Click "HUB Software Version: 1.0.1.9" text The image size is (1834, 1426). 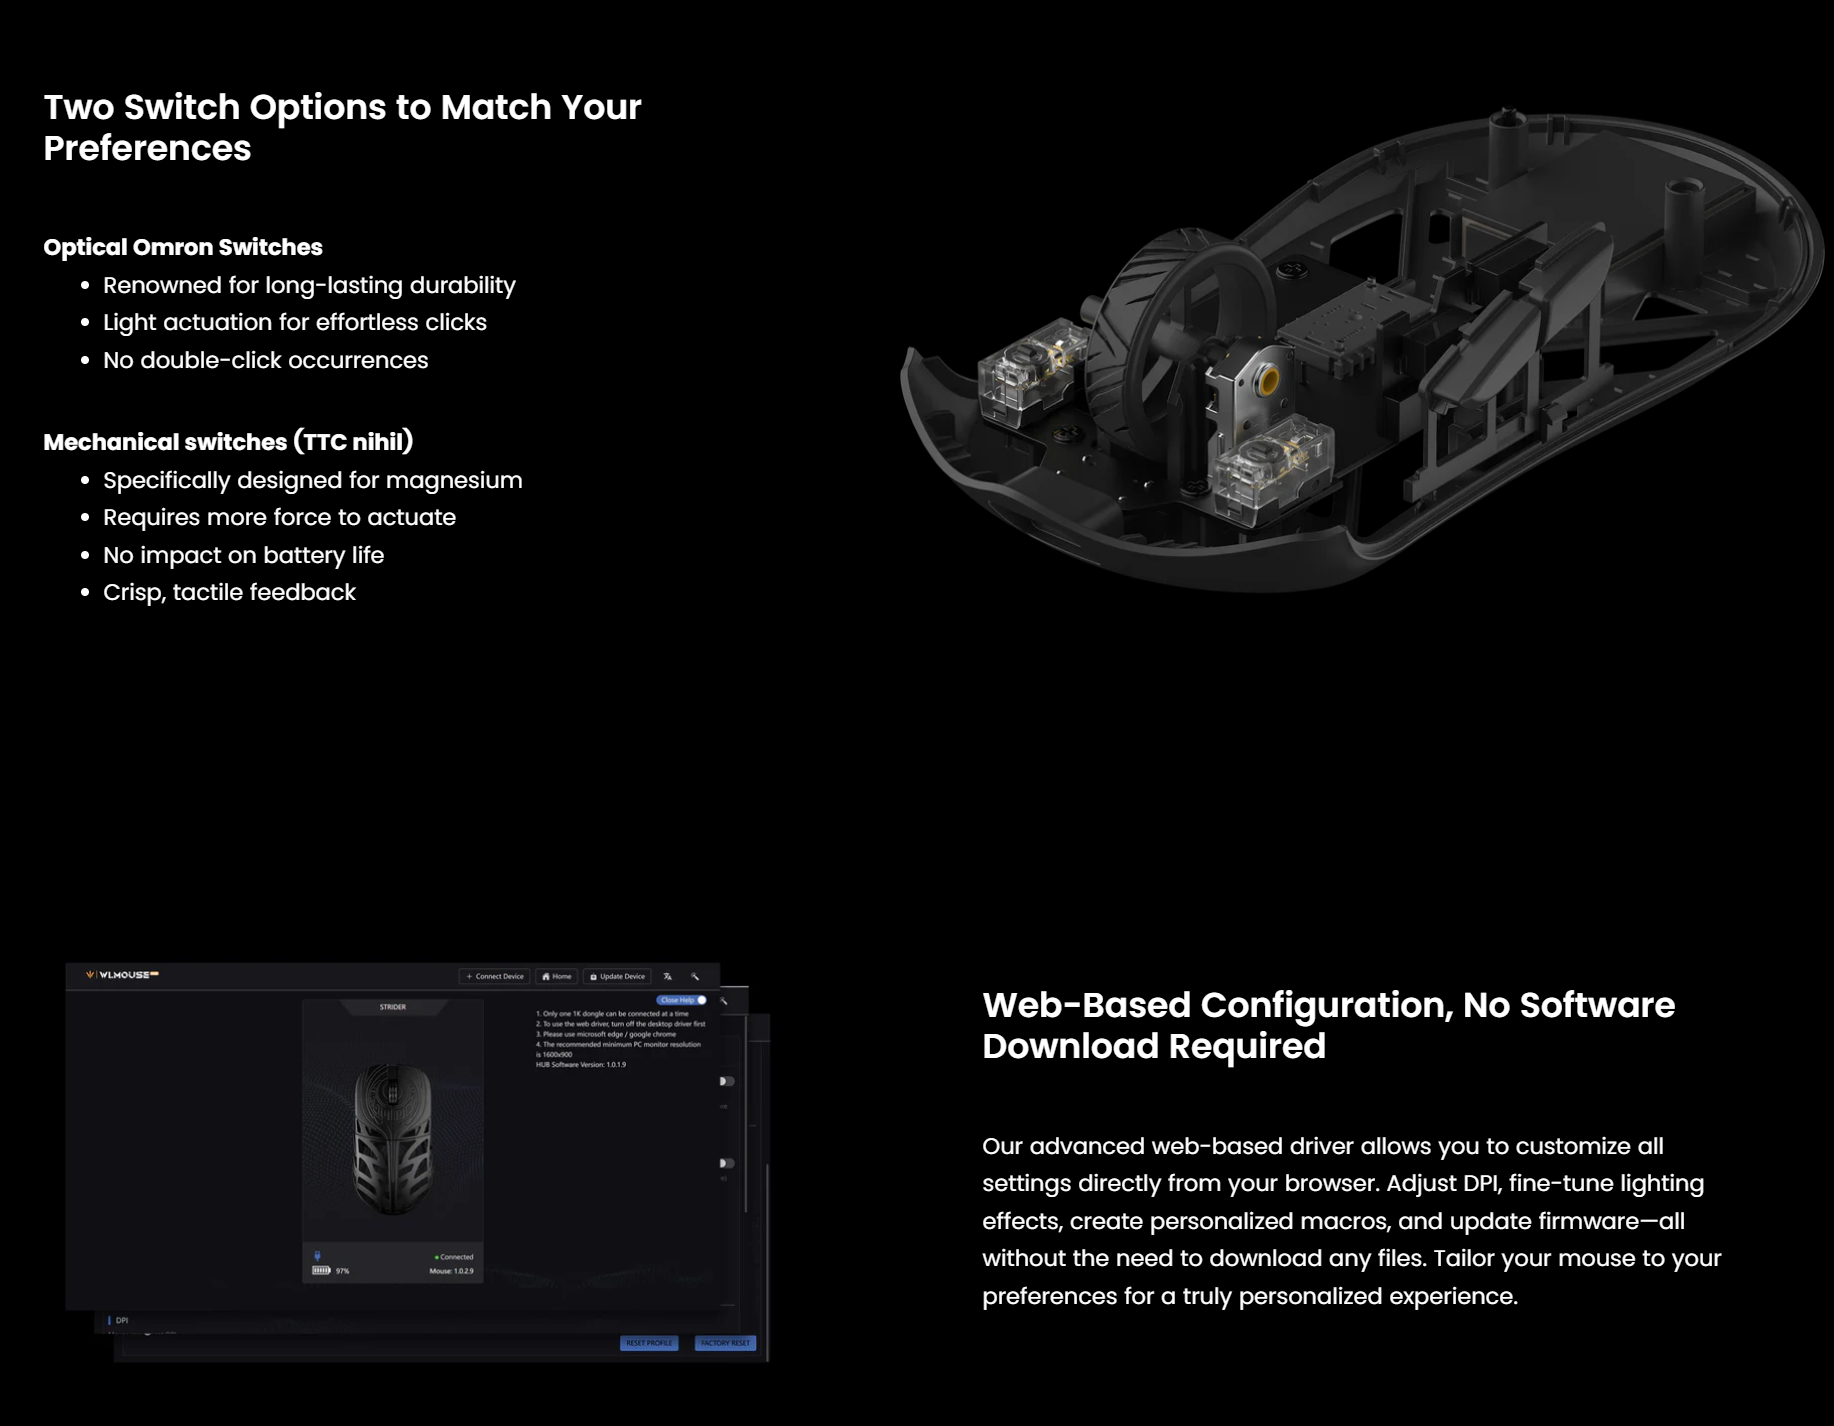[581, 1065]
